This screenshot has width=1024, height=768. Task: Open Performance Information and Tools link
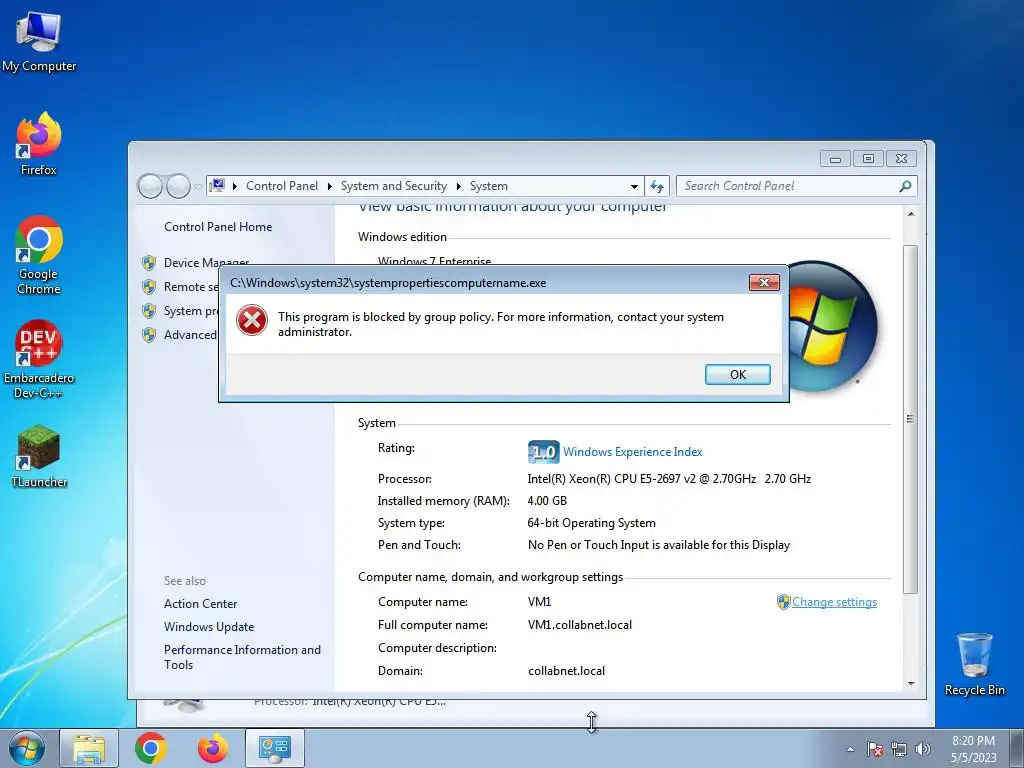point(242,657)
